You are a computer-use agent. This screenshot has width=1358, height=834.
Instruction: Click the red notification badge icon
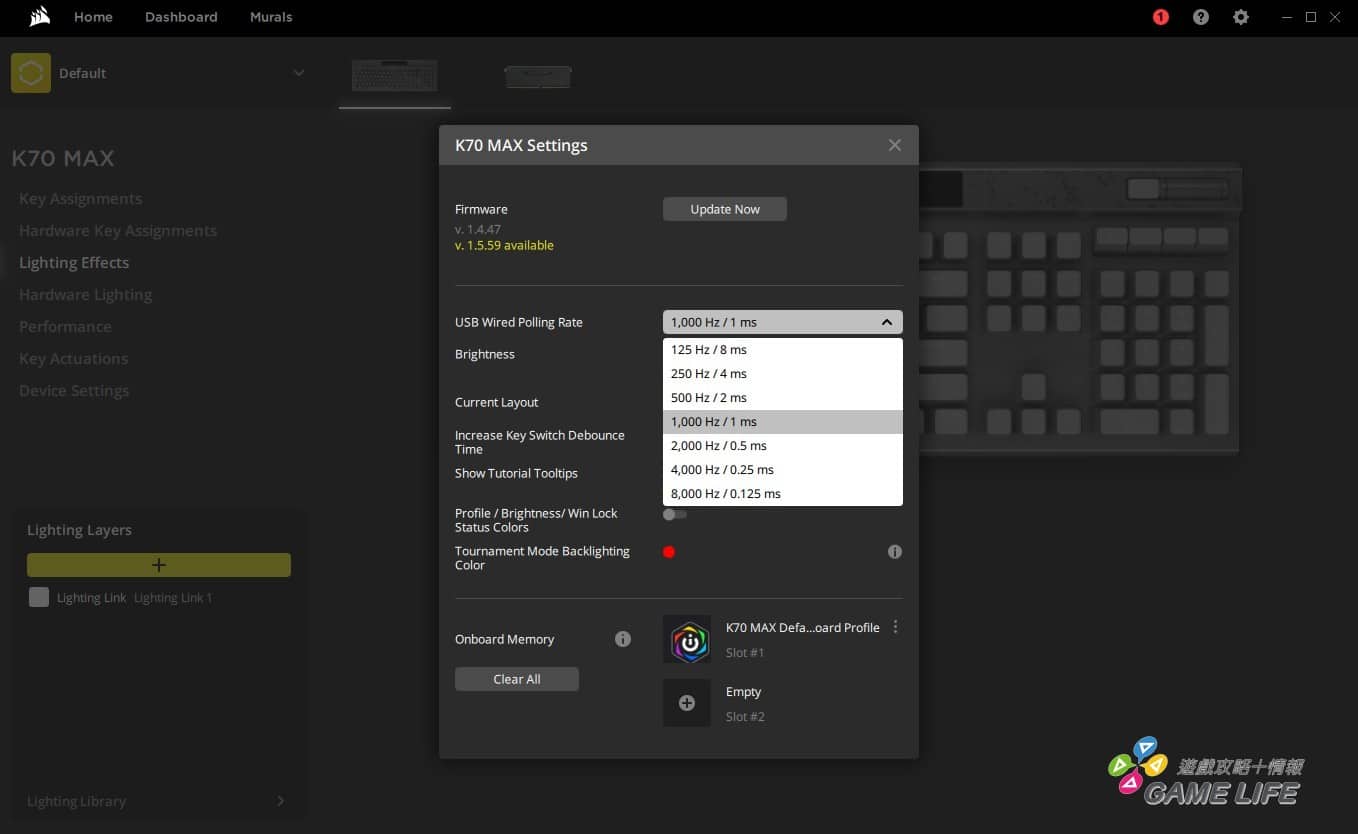click(x=1160, y=17)
